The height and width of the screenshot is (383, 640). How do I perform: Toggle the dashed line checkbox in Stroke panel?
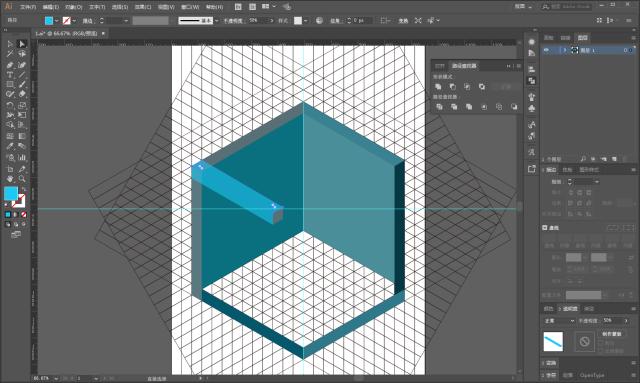545,227
